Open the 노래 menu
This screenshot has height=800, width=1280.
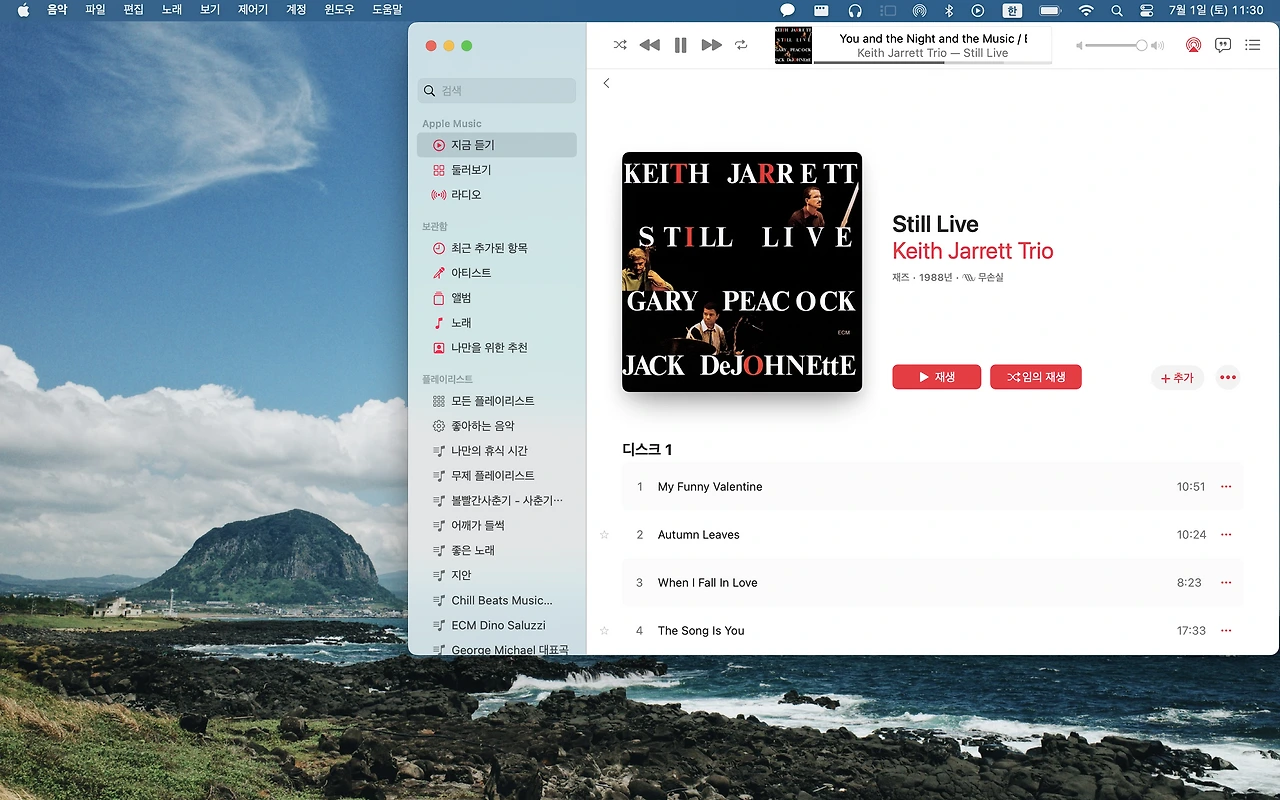171,10
